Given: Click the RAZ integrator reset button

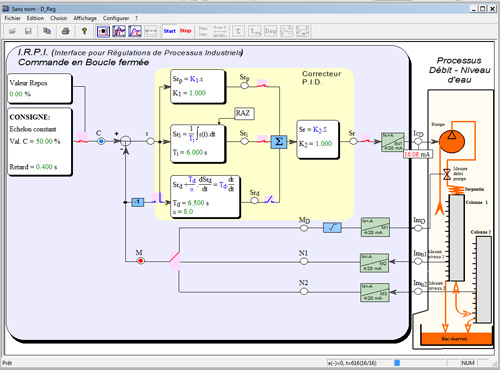Looking at the screenshot, I should tap(244, 113).
